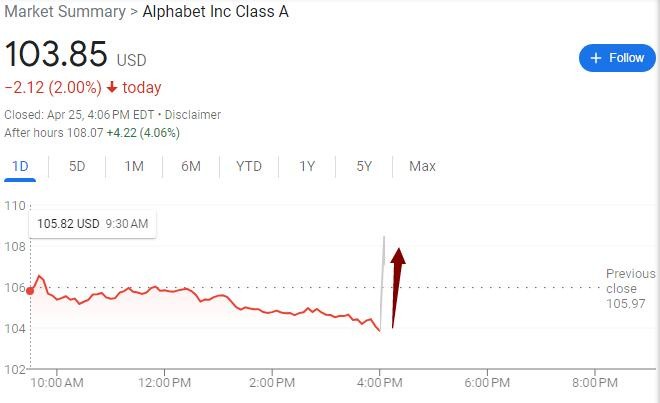
Task: Switch to the 1Y view
Action: [x=307, y=166]
